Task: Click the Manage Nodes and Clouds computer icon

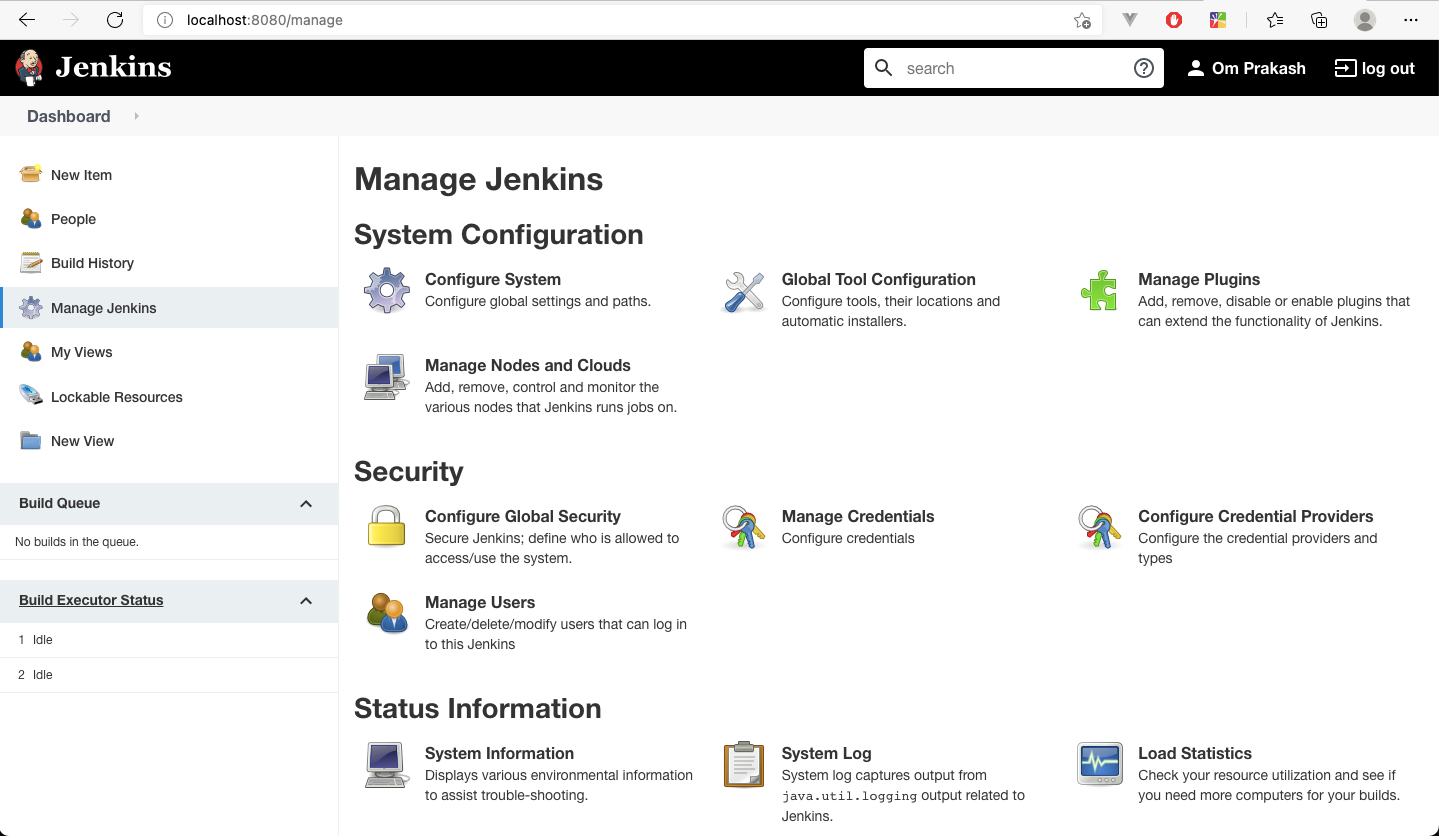Action: click(x=386, y=377)
